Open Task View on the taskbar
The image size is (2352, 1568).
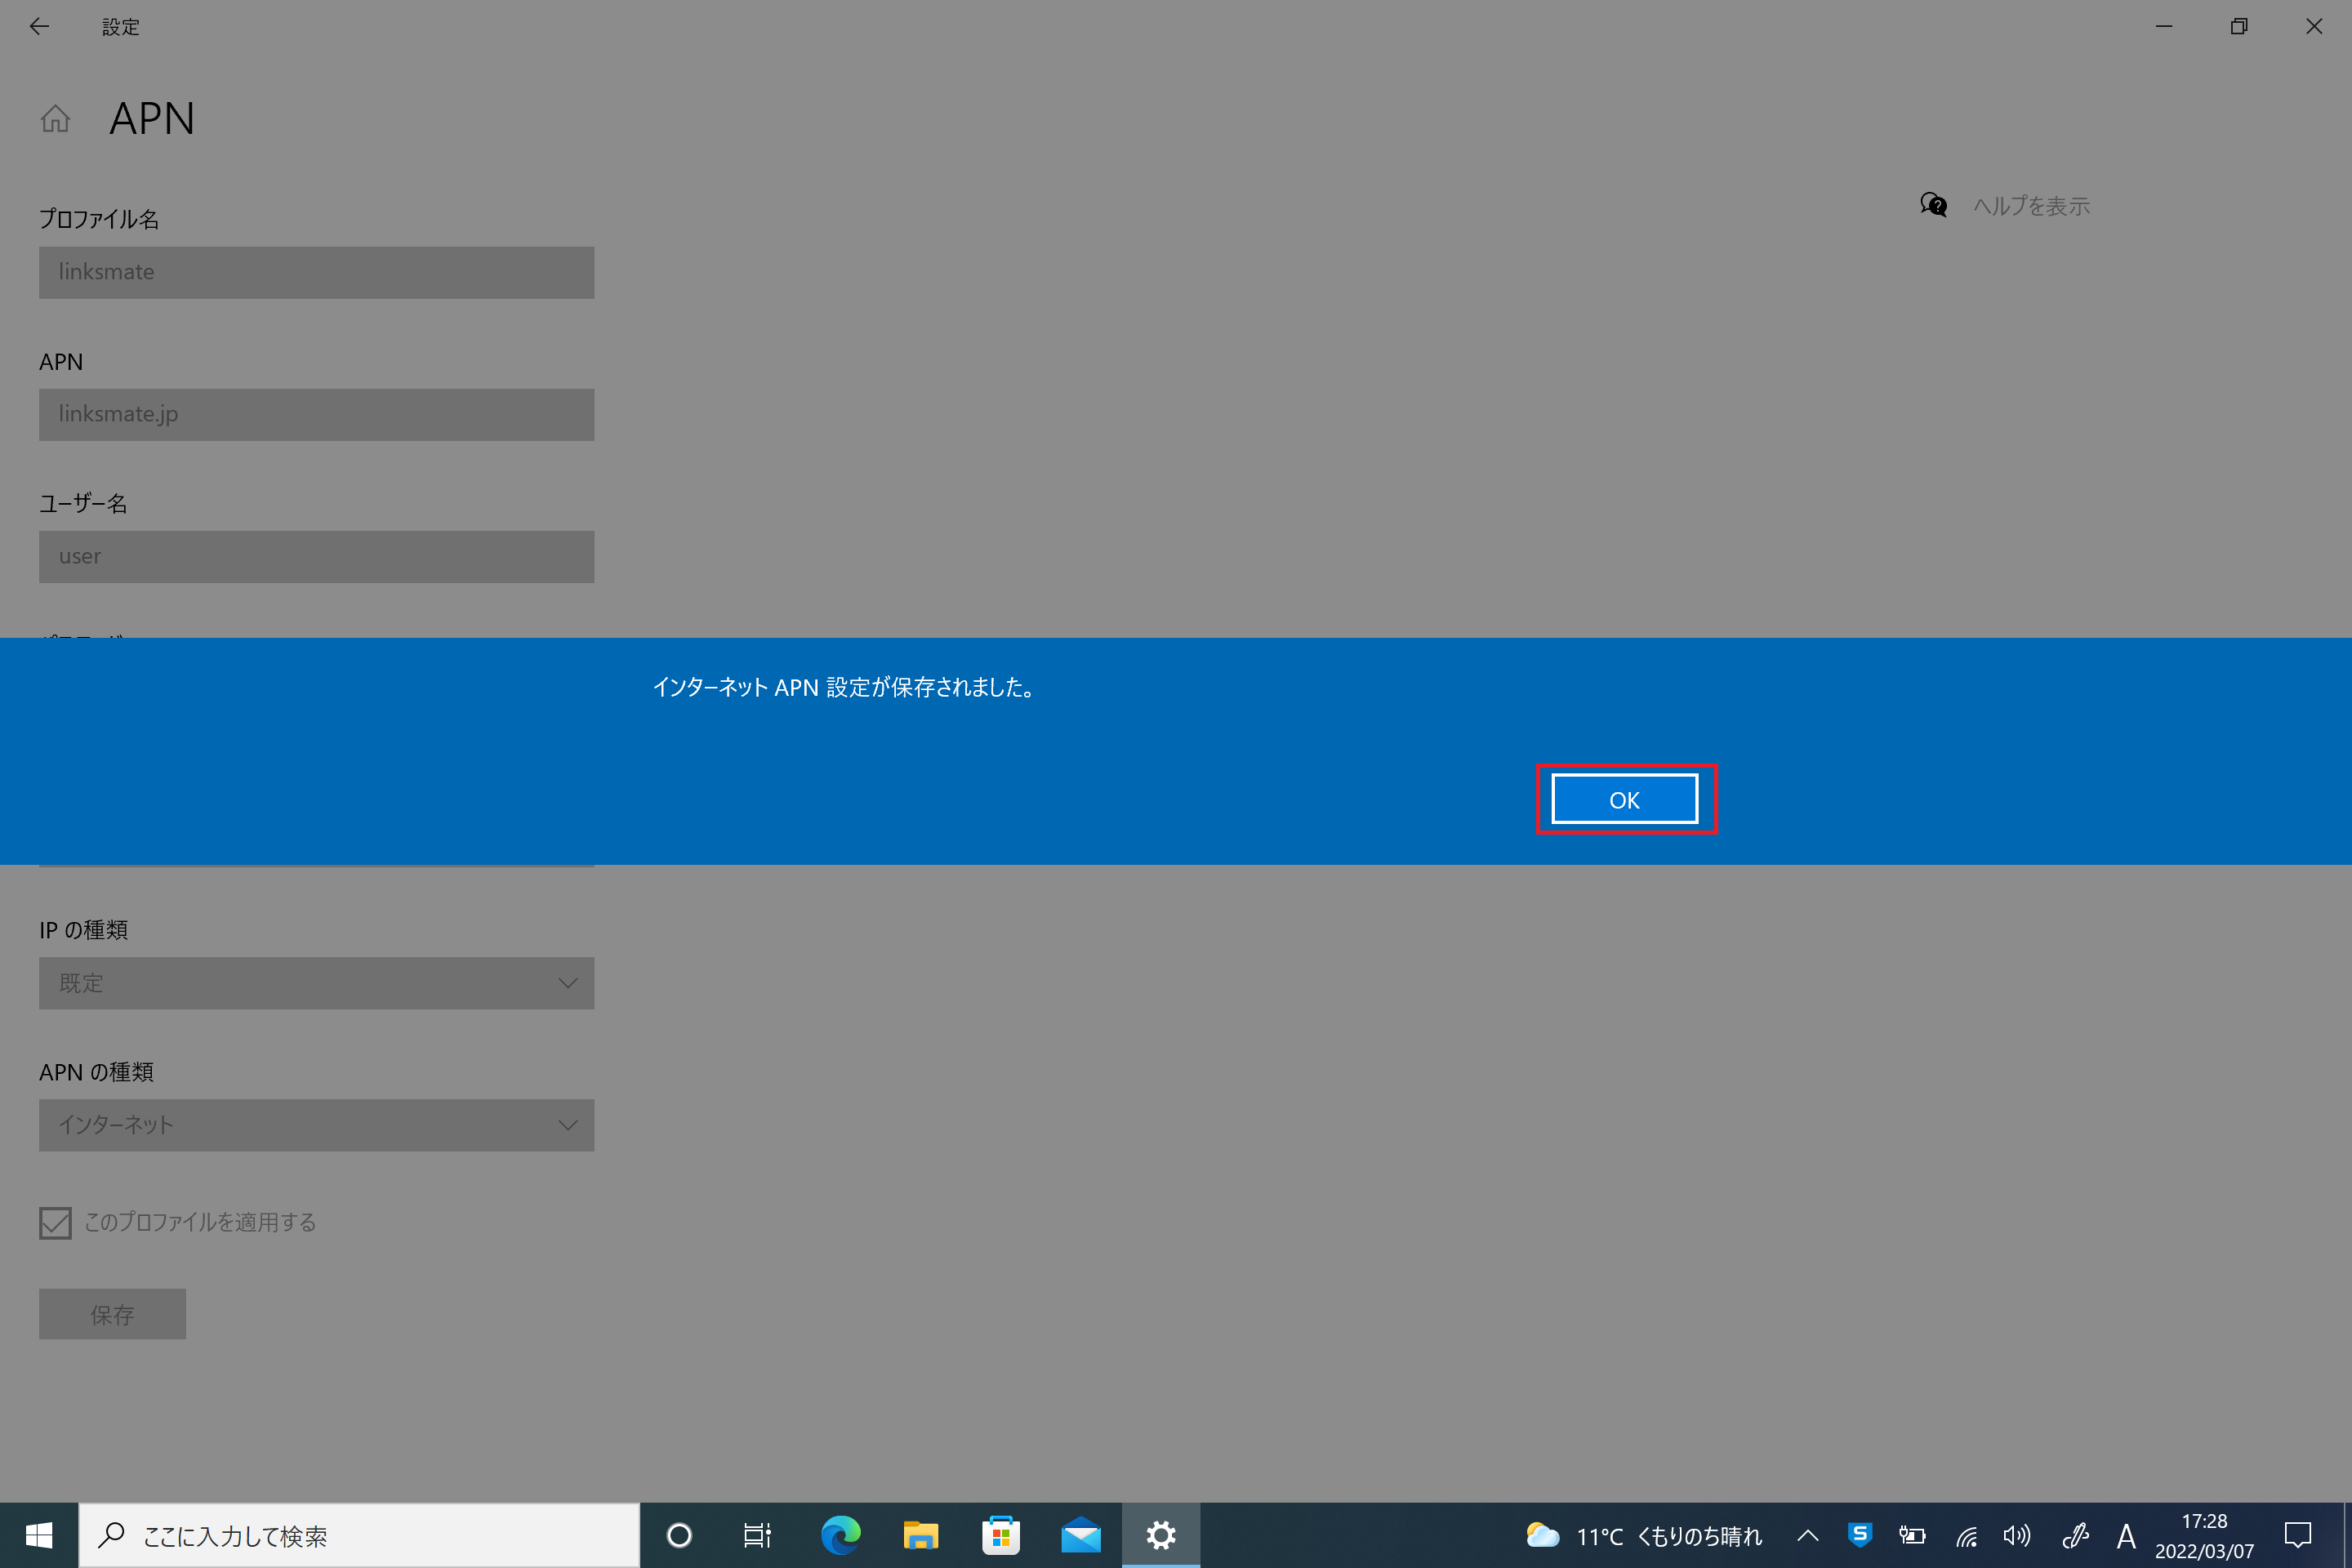tap(758, 1535)
